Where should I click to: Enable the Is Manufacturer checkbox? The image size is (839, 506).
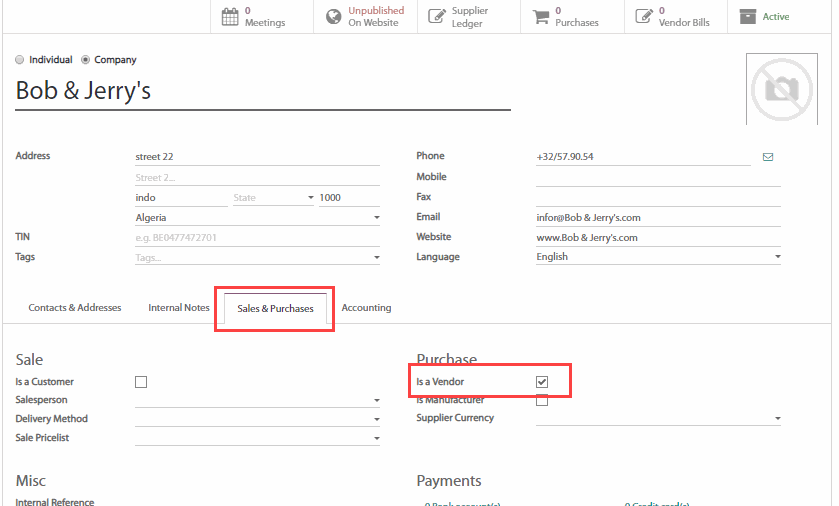[542, 401]
